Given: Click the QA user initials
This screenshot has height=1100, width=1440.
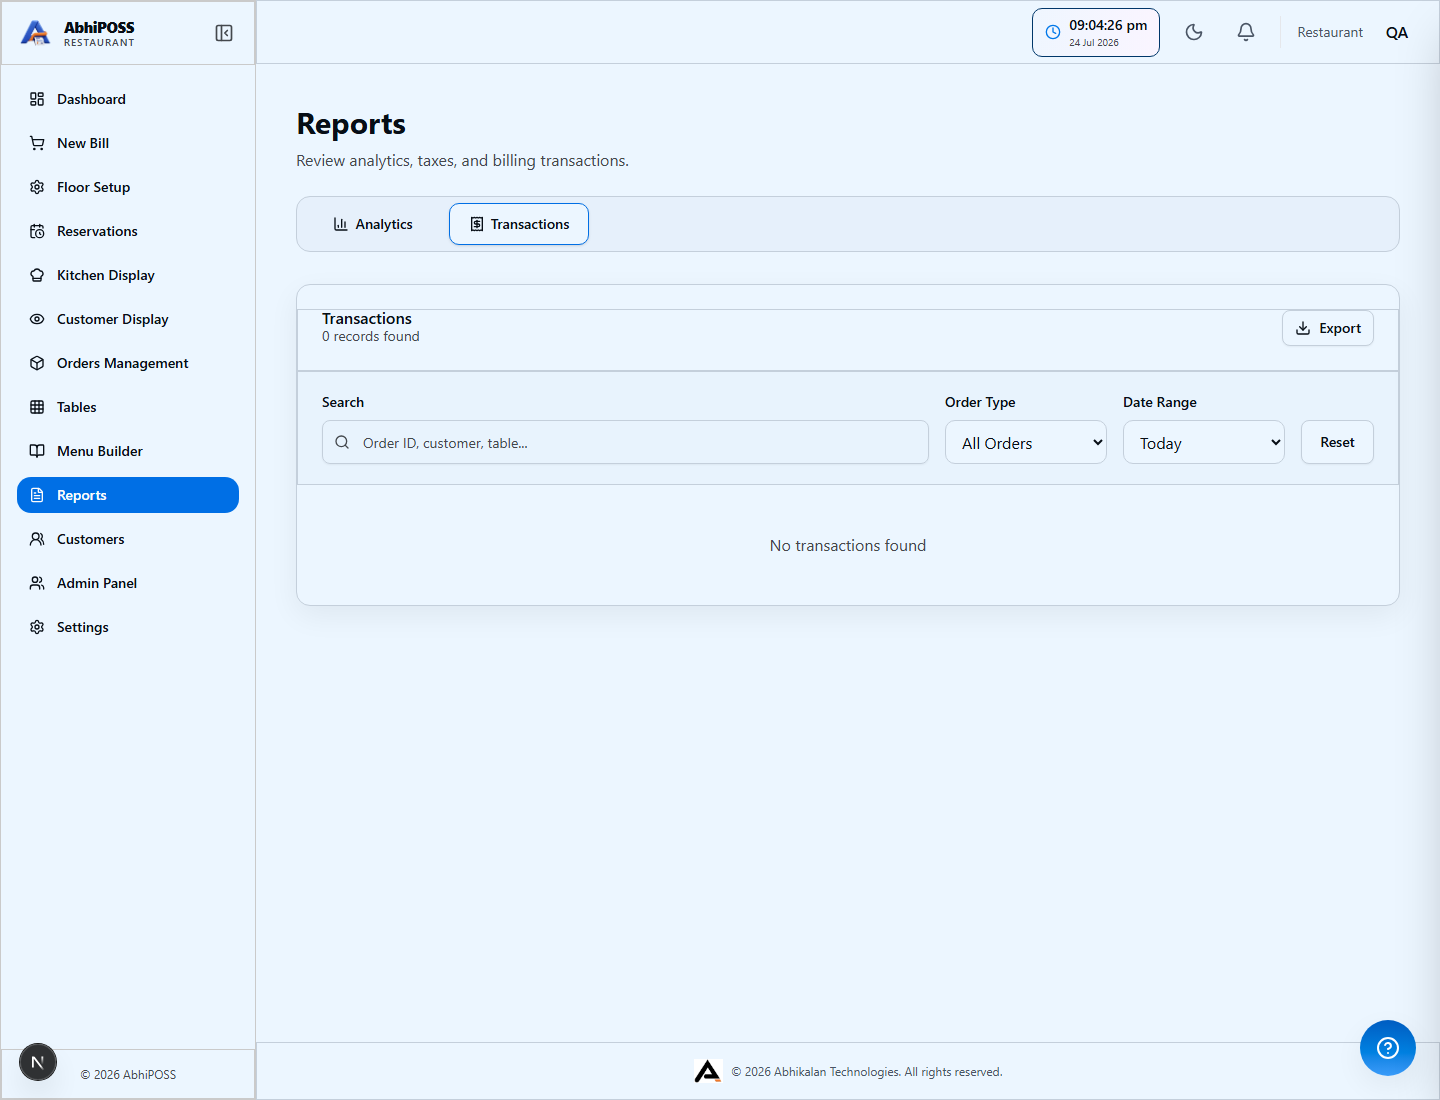Looking at the screenshot, I should pos(1397,33).
